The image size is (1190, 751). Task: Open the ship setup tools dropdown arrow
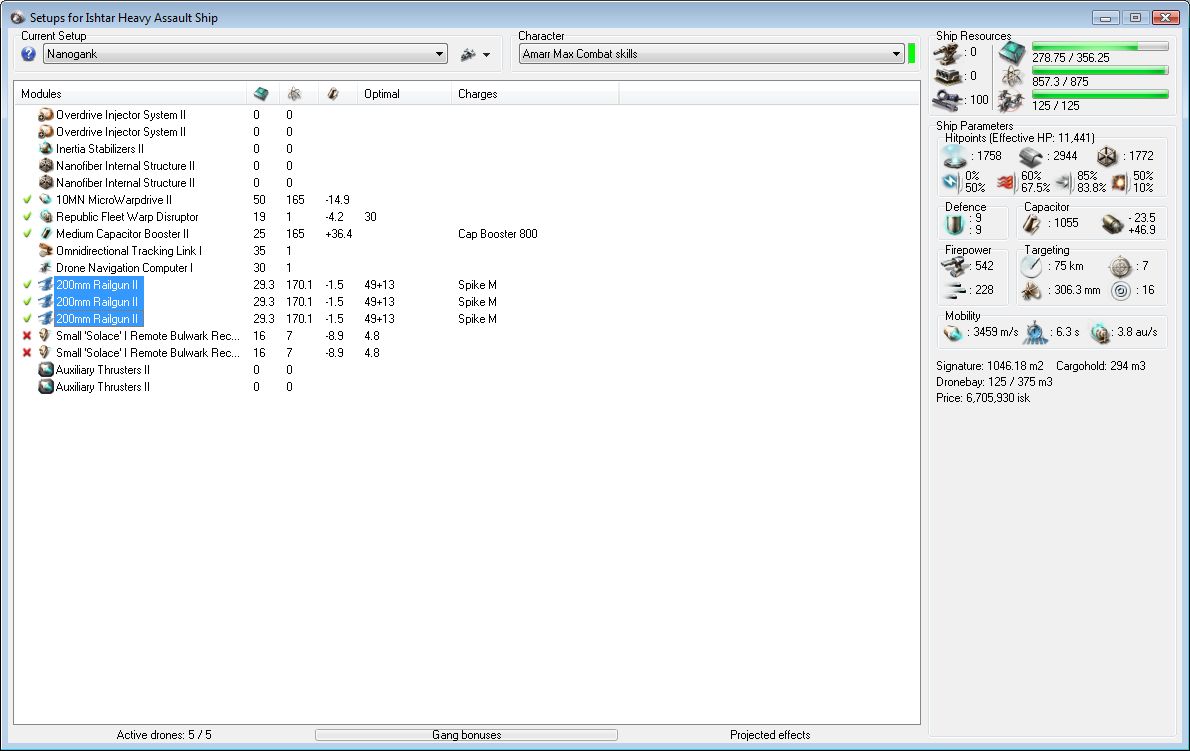[486, 55]
